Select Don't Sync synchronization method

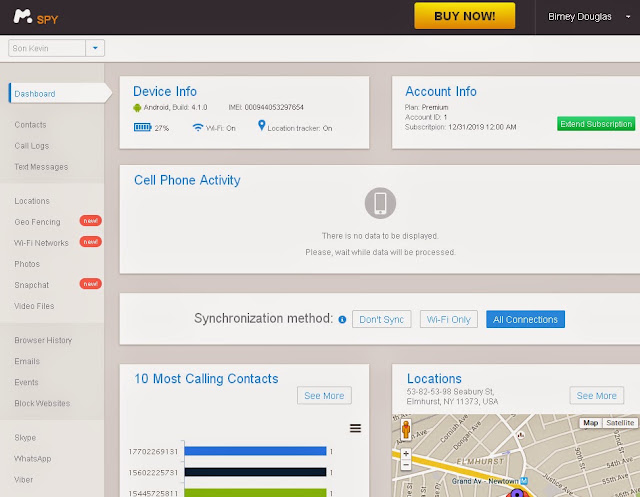(x=381, y=319)
